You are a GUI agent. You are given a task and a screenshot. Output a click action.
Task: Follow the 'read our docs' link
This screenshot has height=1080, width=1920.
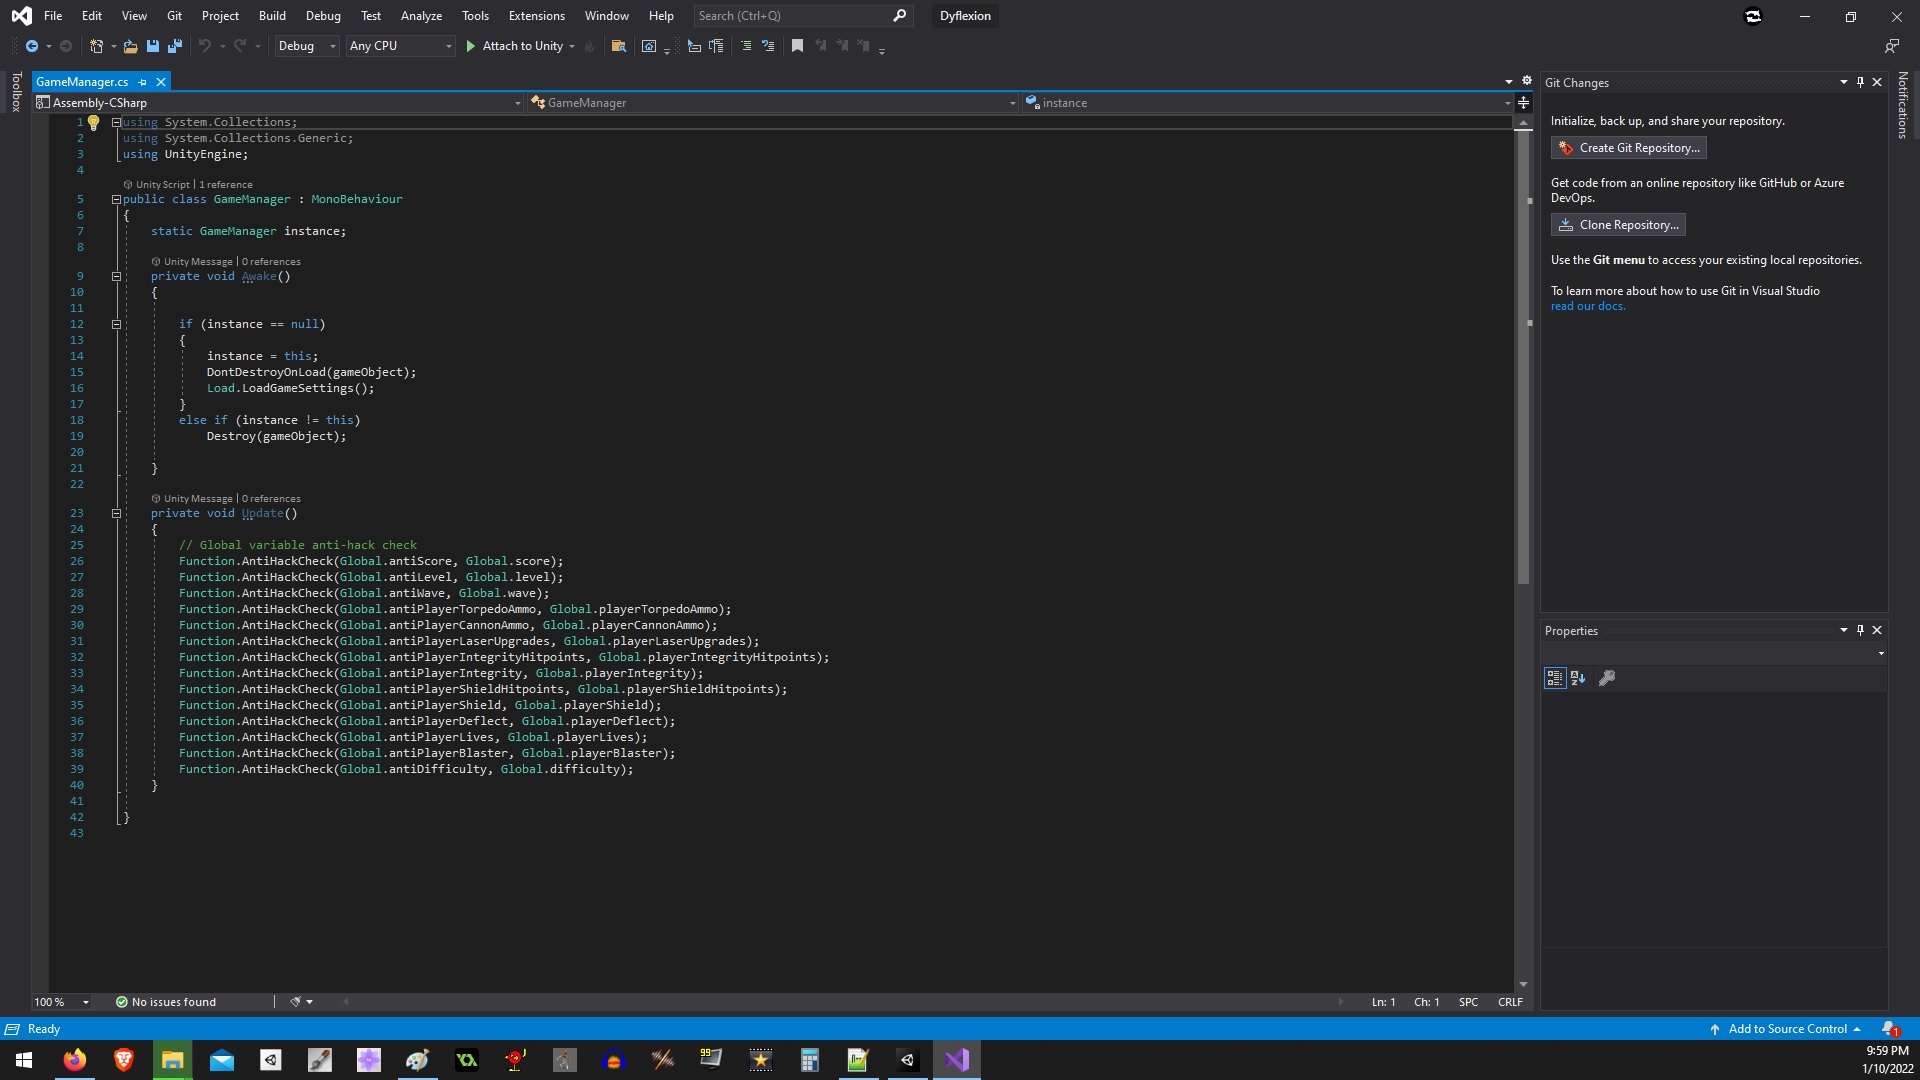pos(1588,306)
